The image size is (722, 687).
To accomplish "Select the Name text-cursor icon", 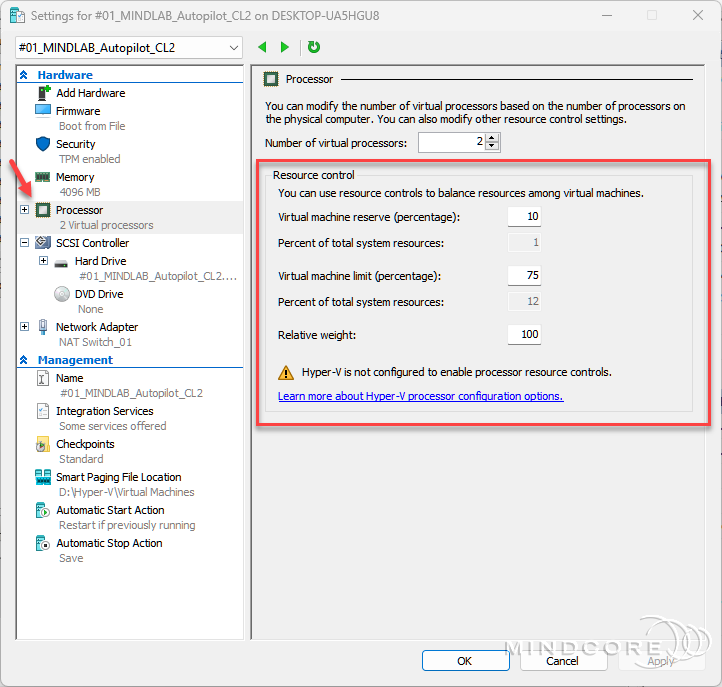I will [x=42, y=378].
